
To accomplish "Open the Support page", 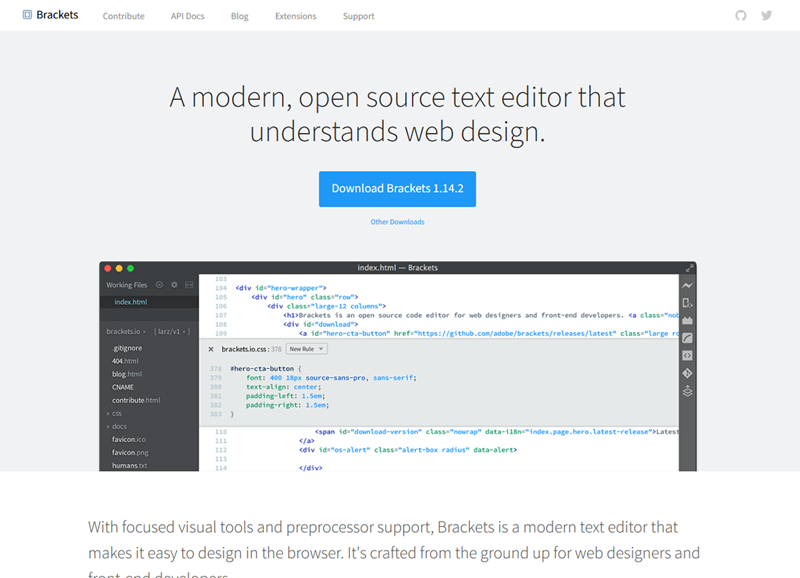I will click(358, 16).
